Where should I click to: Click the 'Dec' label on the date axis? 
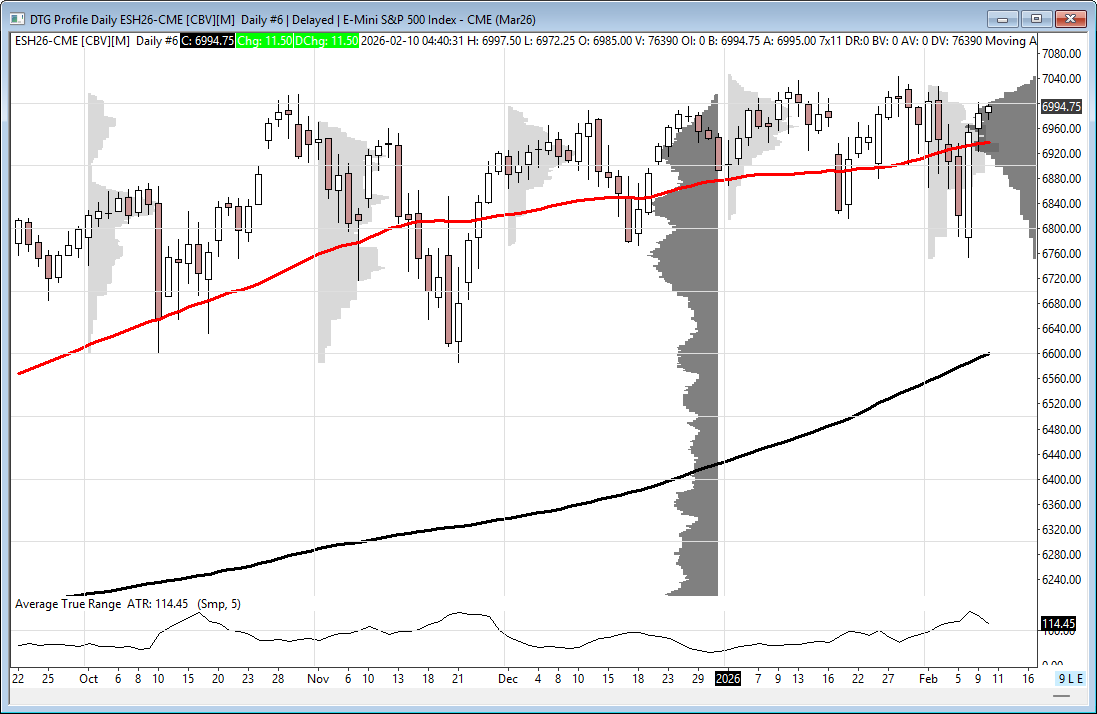tap(508, 678)
